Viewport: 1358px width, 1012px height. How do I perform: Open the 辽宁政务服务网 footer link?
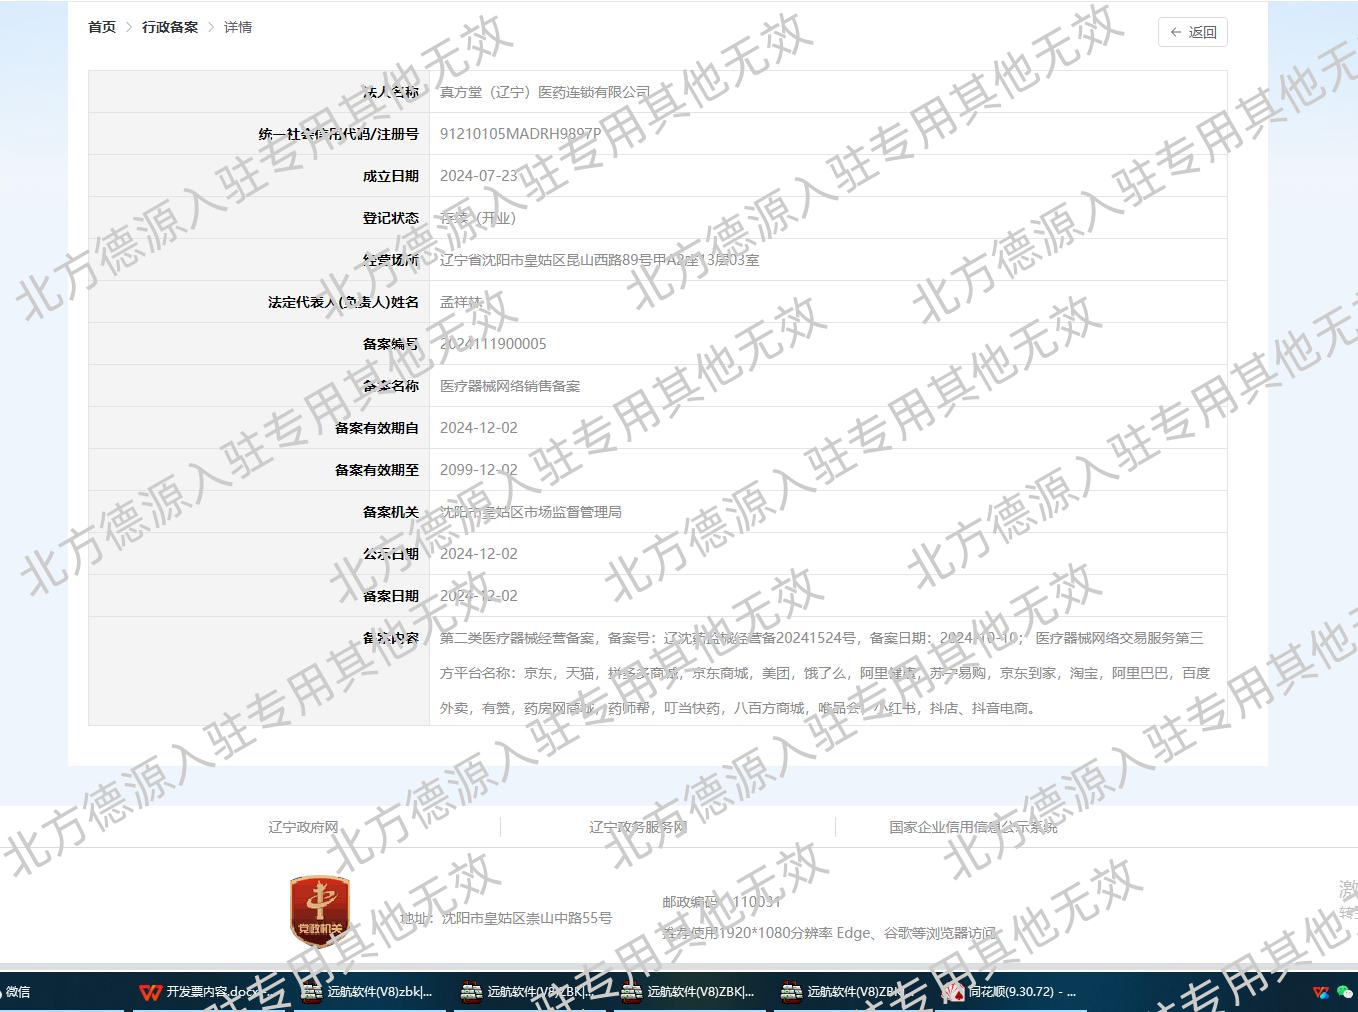pyautogui.click(x=637, y=827)
